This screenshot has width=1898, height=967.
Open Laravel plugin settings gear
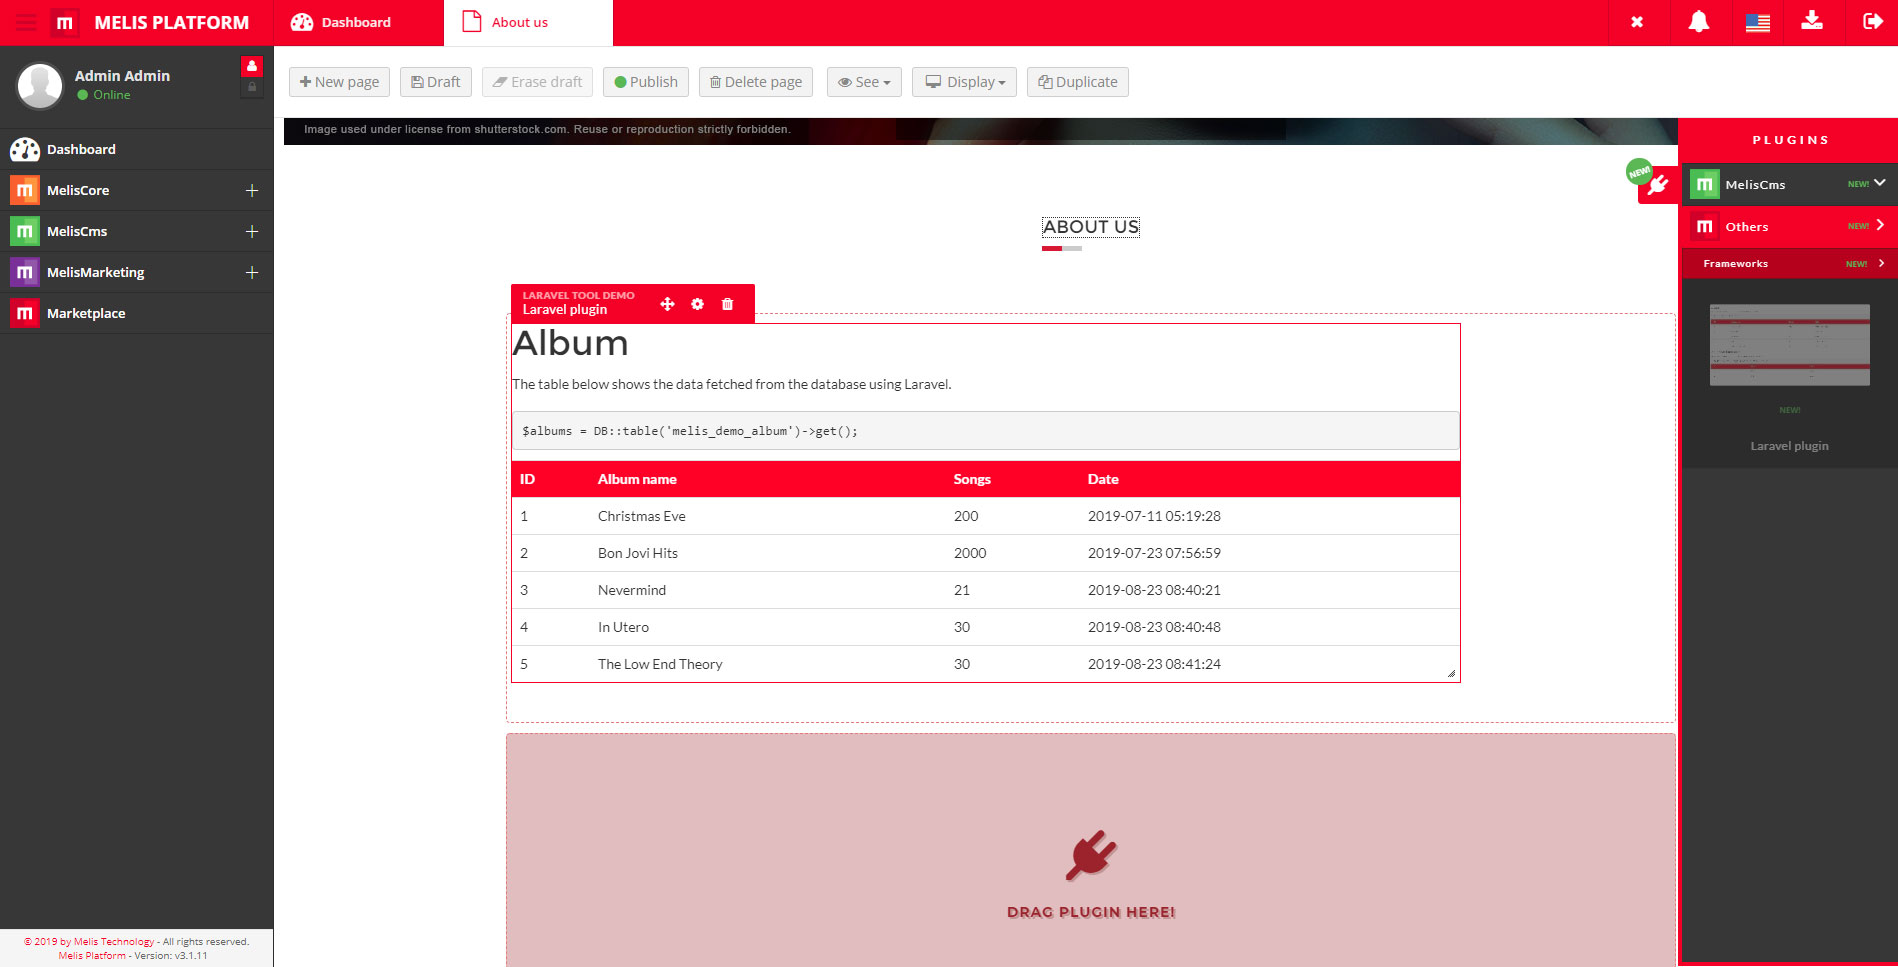697,304
